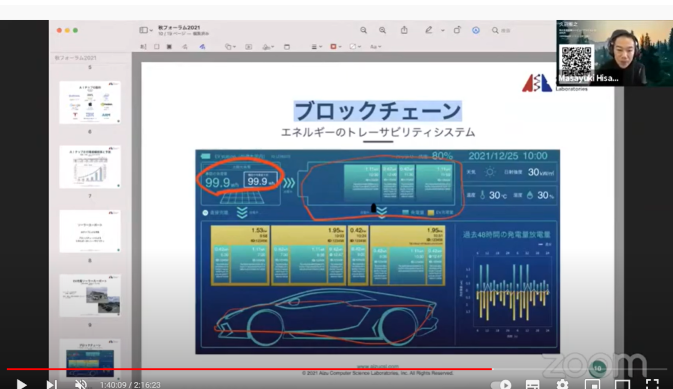Open YouTube player settings gear
This screenshot has height=389, width=673.
562,384
